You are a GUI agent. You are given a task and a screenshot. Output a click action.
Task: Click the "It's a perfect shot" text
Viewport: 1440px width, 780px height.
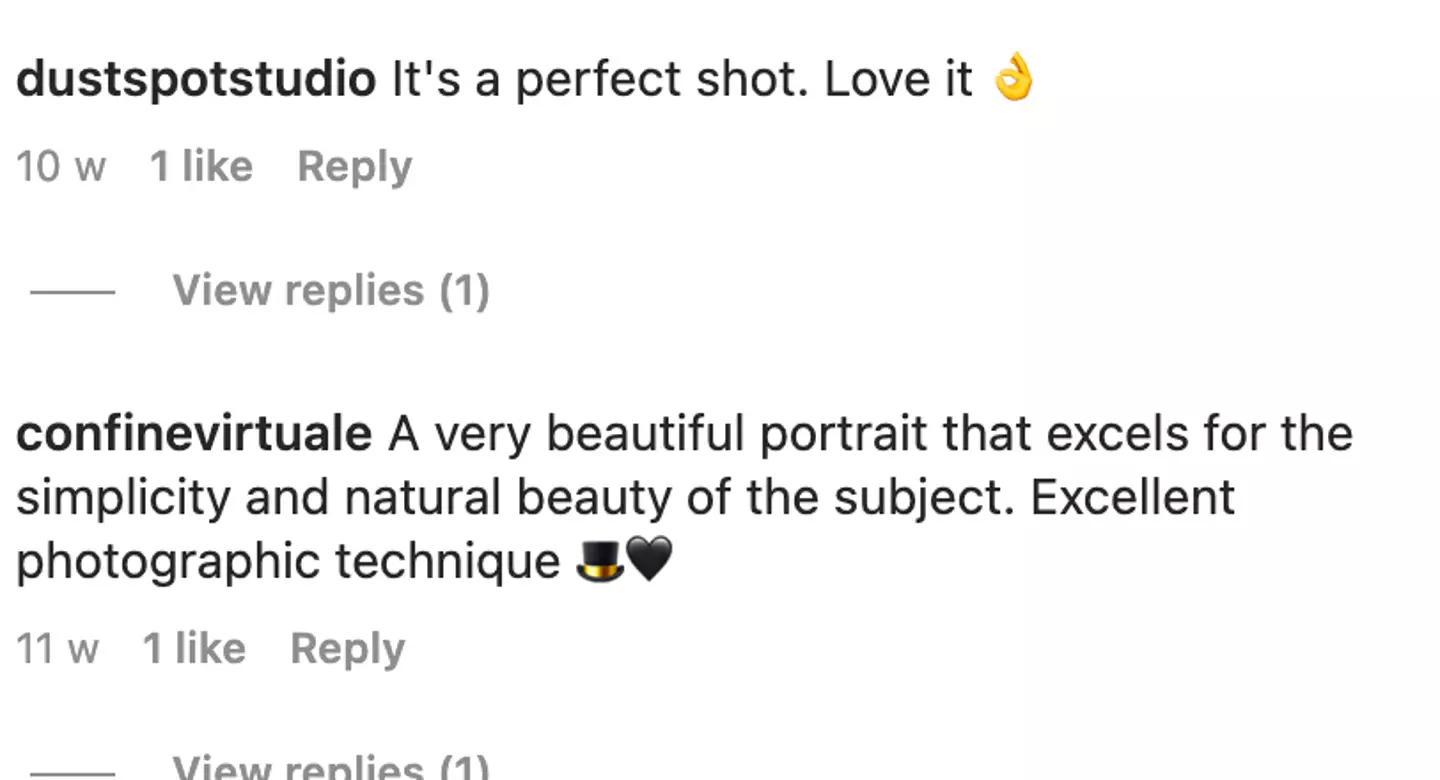(x=597, y=79)
